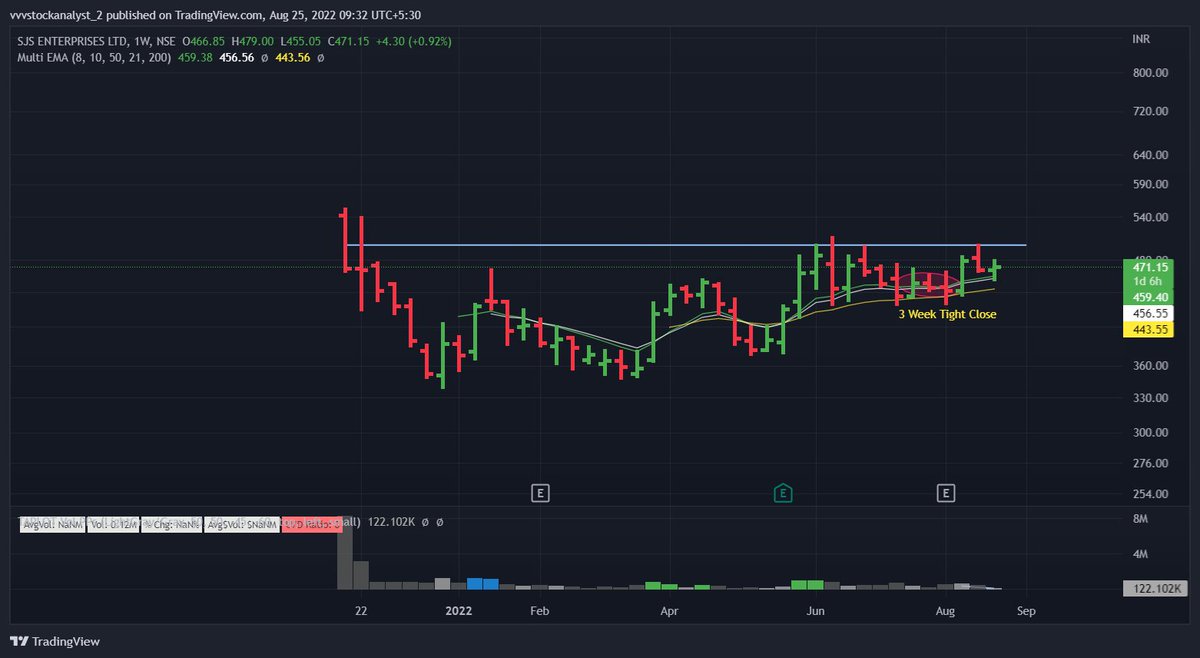
Task: Click the 640.00 price scale label
Action: pos(1150,155)
